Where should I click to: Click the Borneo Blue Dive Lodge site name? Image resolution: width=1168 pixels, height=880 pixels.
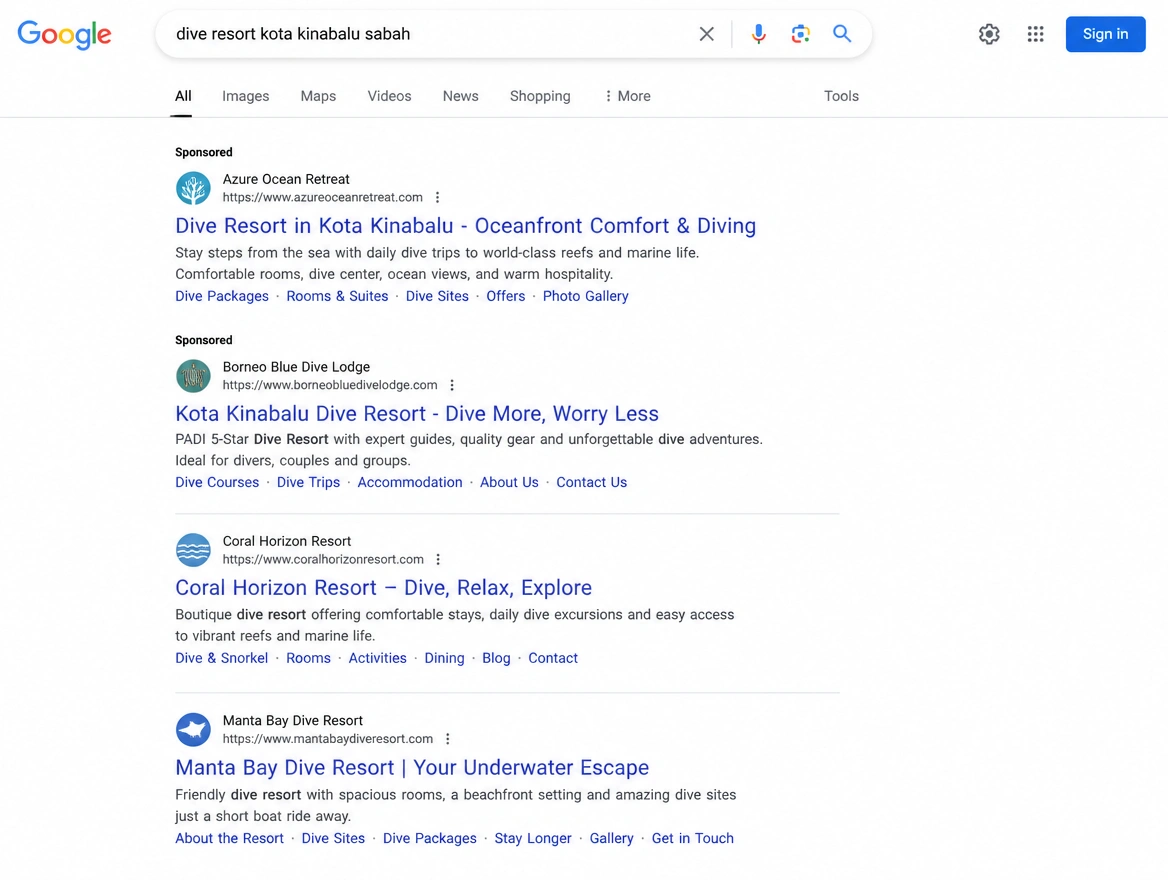click(296, 367)
